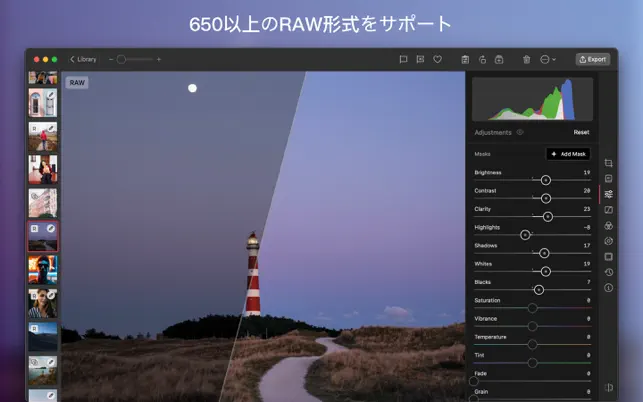
Task: Flag the photo with the flag icon
Action: click(x=403, y=59)
